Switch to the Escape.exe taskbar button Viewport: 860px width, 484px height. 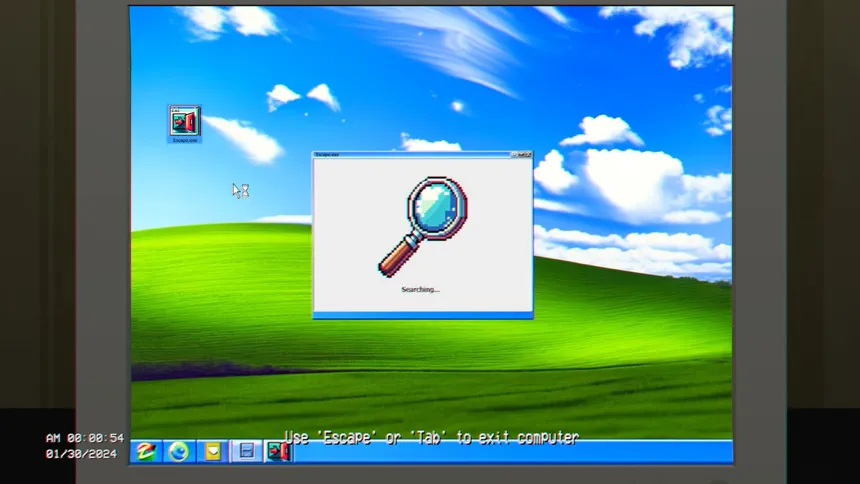point(279,452)
